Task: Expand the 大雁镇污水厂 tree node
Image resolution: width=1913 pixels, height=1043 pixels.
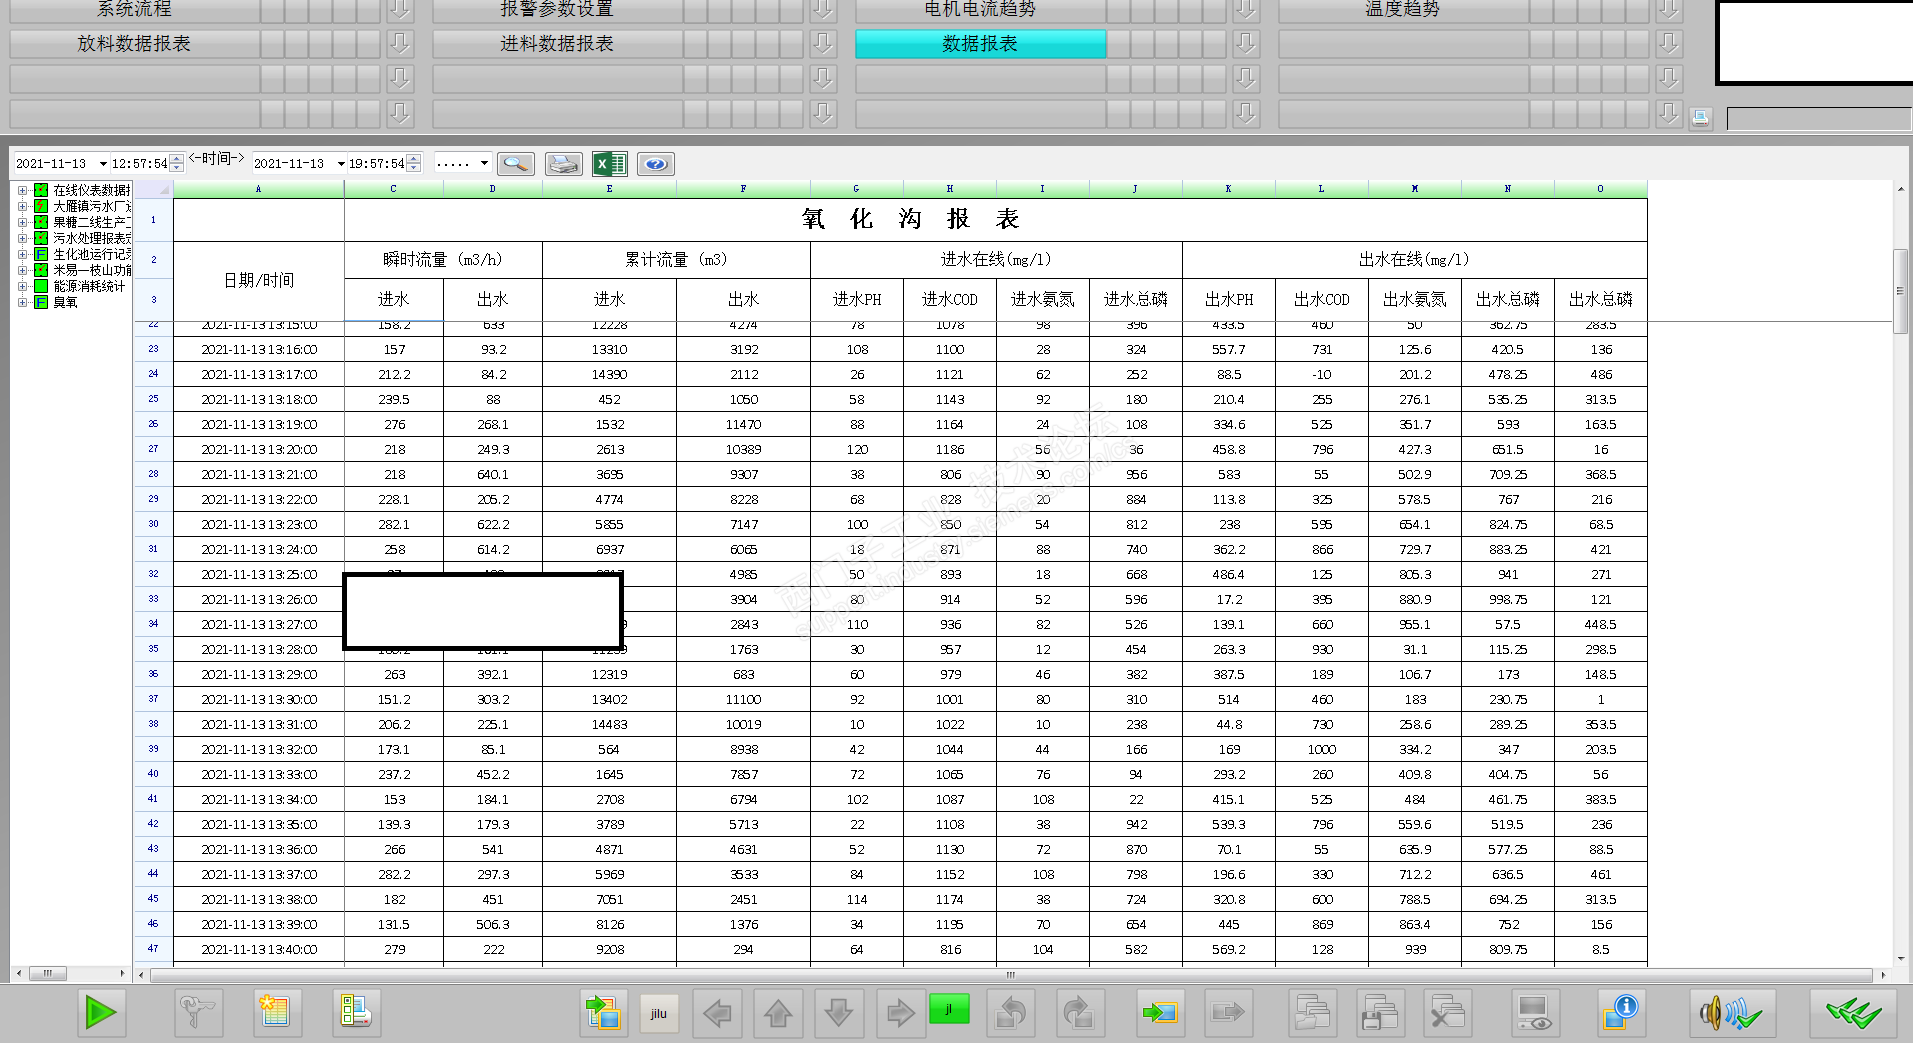Action: (x=22, y=206)
